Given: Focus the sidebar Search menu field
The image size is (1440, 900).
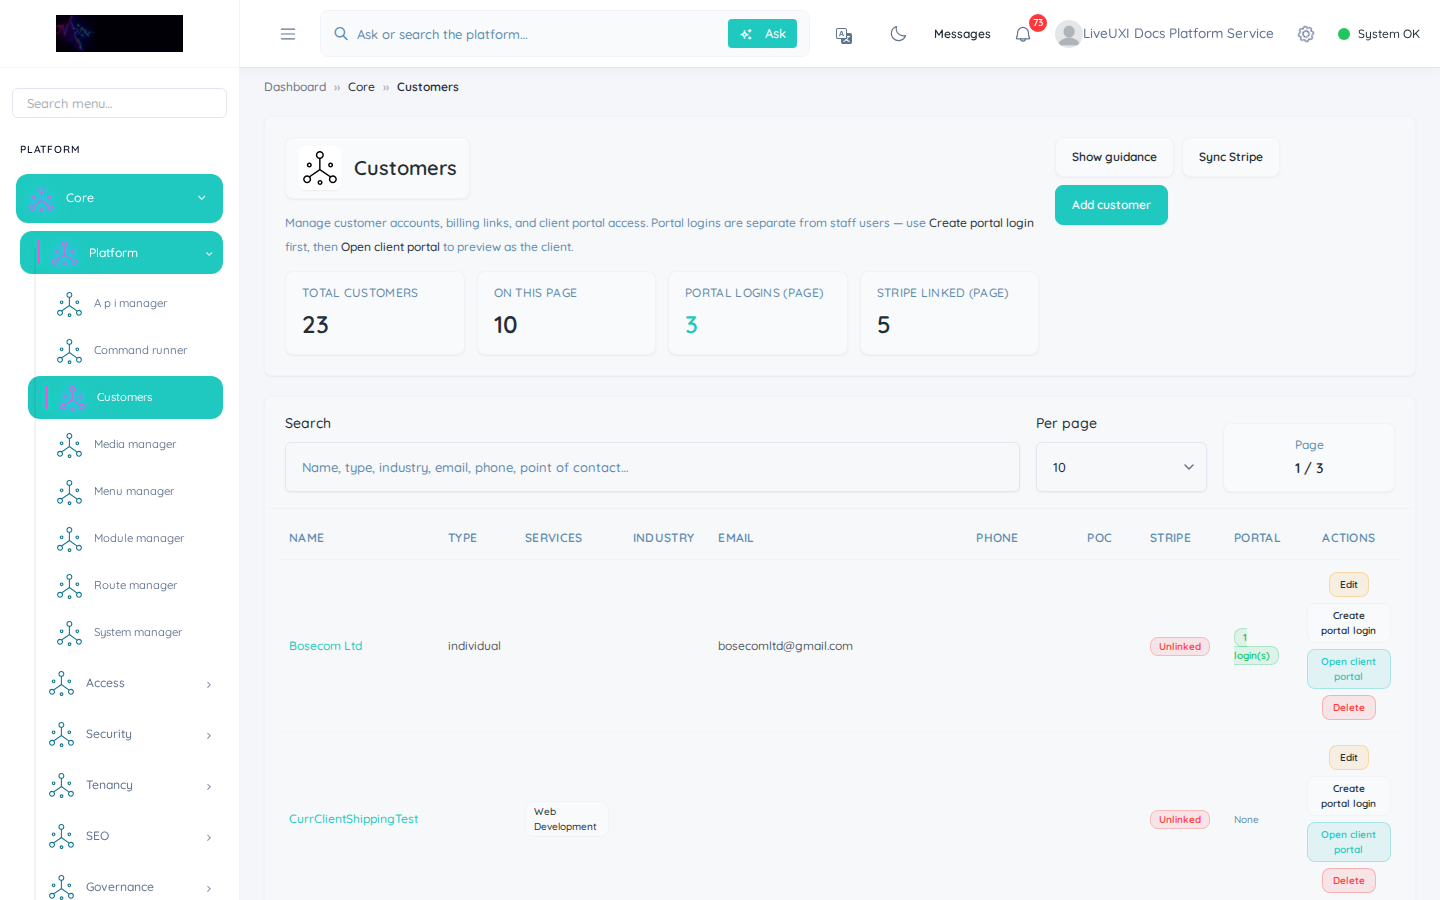Looking at the screenshot, I should [119, 103].
